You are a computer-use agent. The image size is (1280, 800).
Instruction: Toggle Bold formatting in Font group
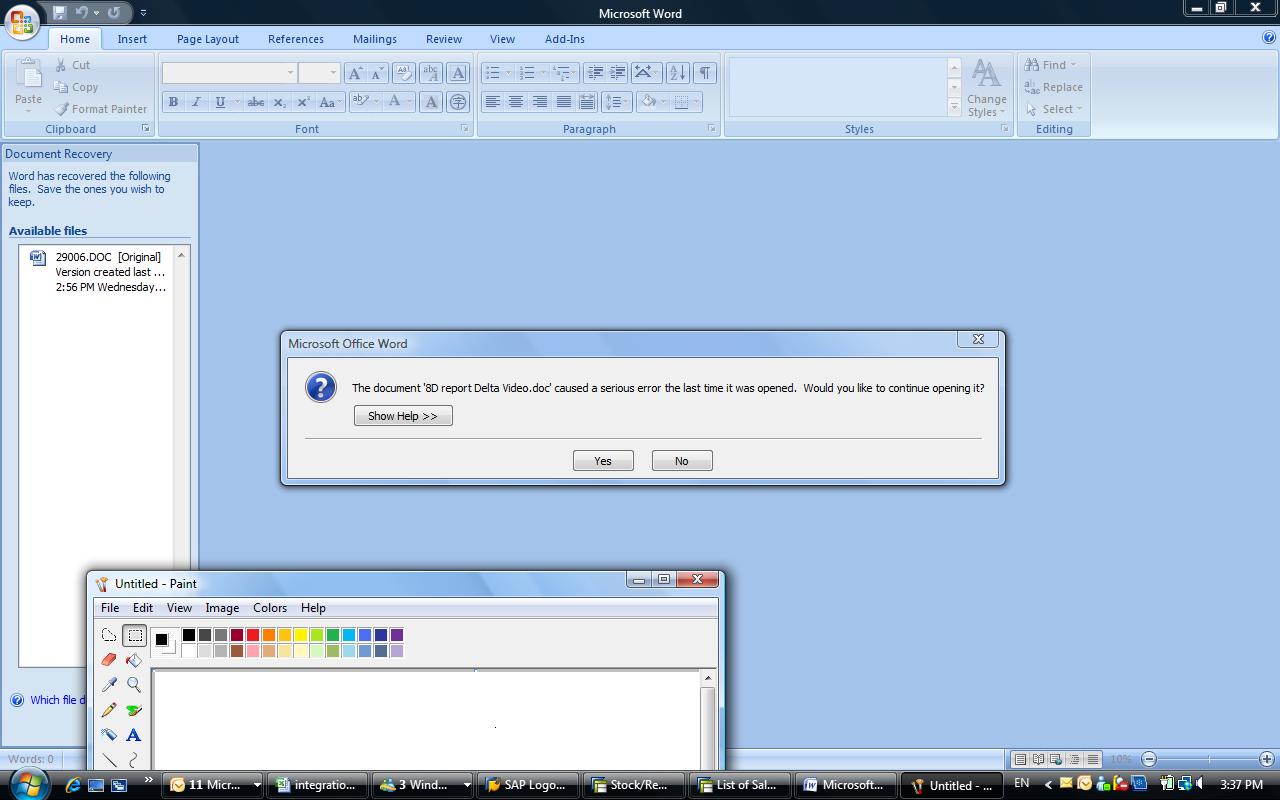tap(173, 102)
